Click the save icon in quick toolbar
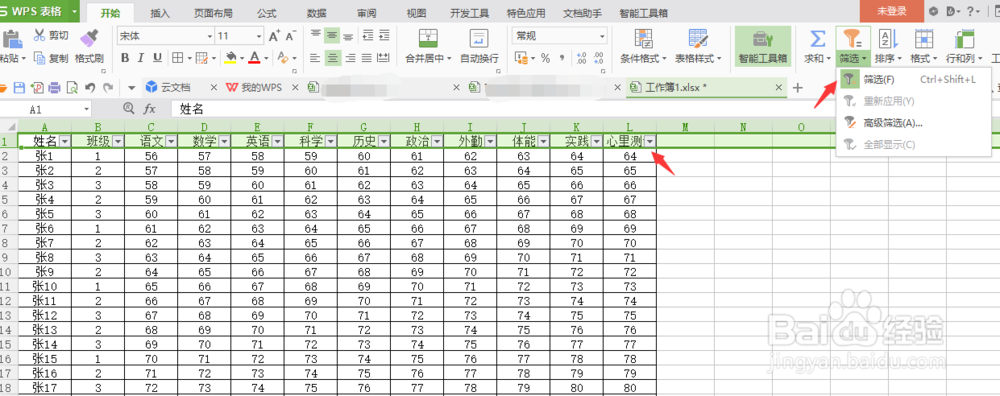The image size is (1000, 396). coord(19,87)
